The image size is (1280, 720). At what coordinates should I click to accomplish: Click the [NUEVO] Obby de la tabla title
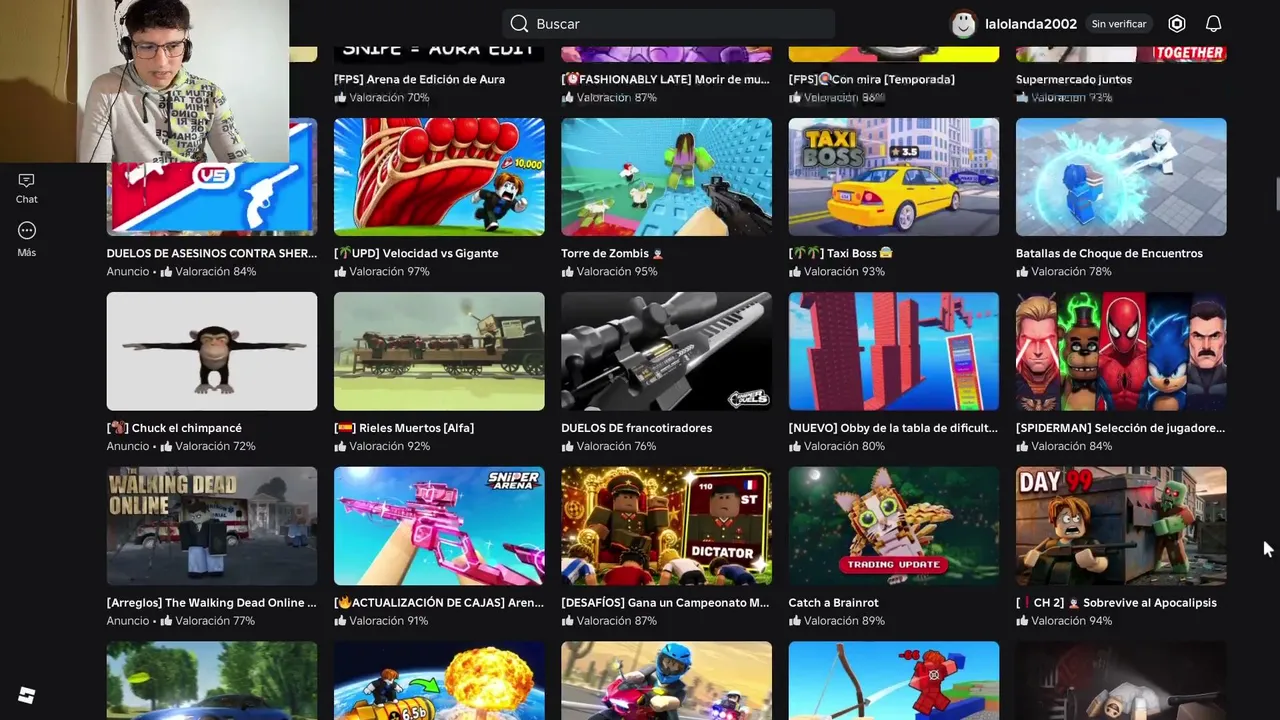(x=893, y=428)
